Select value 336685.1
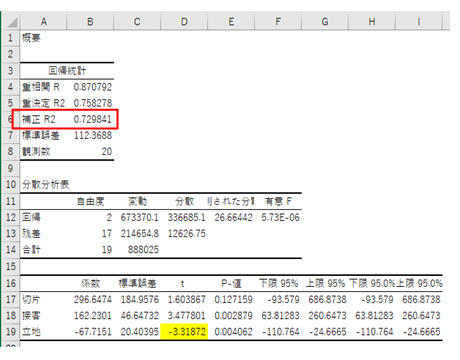 tap(187, 217)
